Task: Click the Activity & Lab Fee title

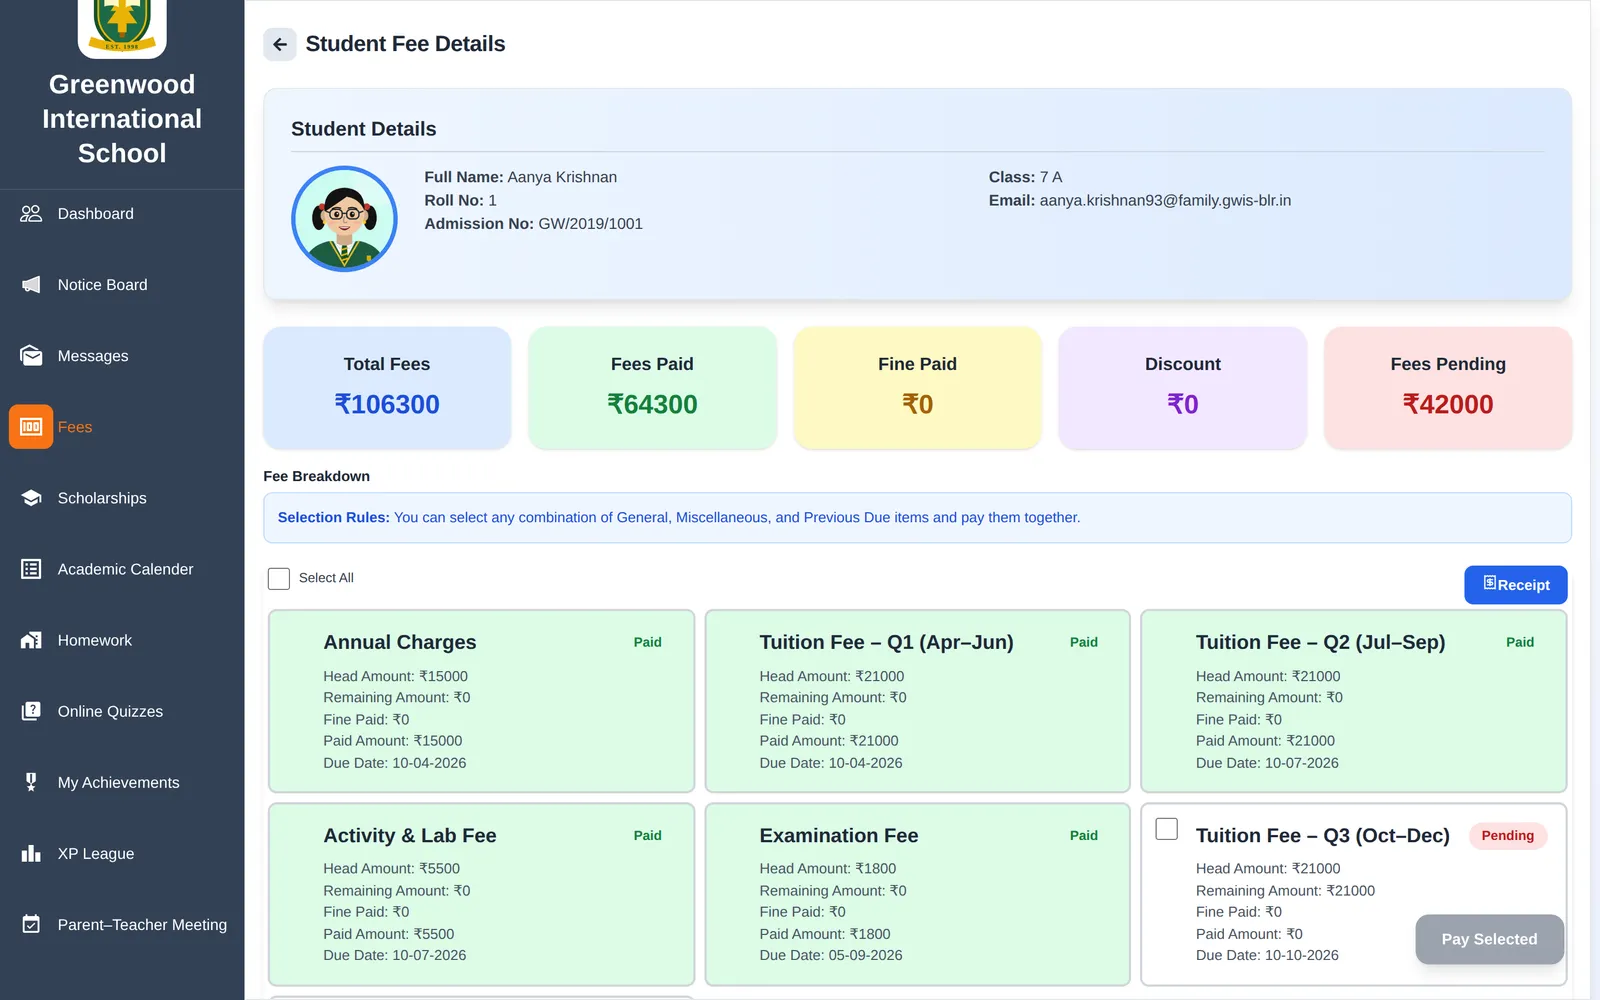Action: click(409, 835)
